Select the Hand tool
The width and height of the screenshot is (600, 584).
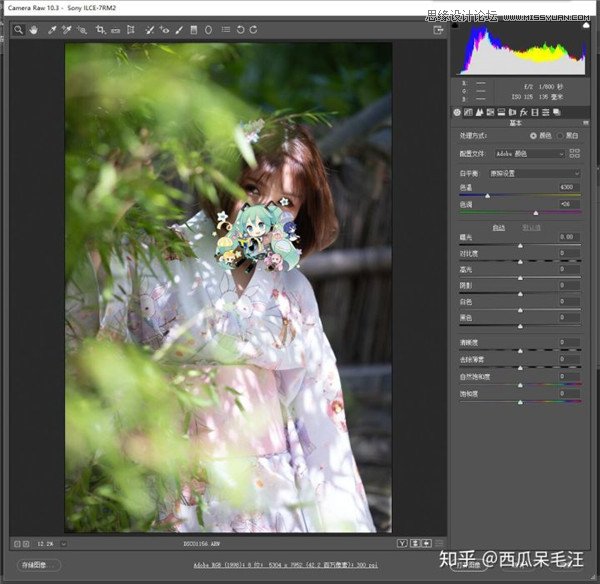[33, 30]
